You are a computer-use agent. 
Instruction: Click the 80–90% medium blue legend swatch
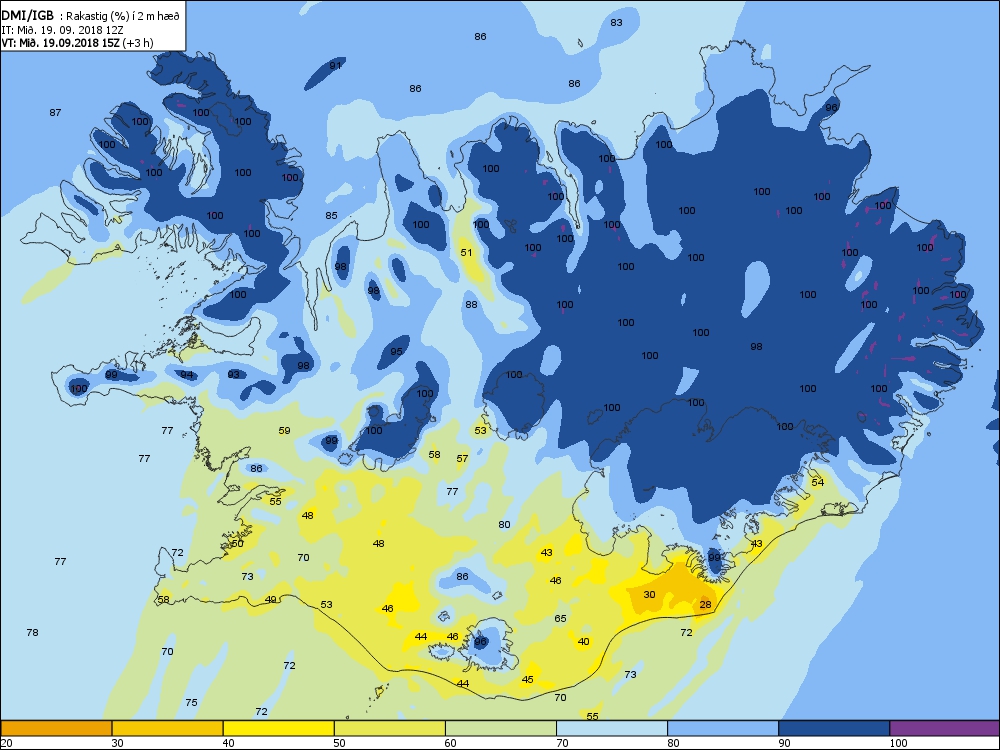click(723, 728)
